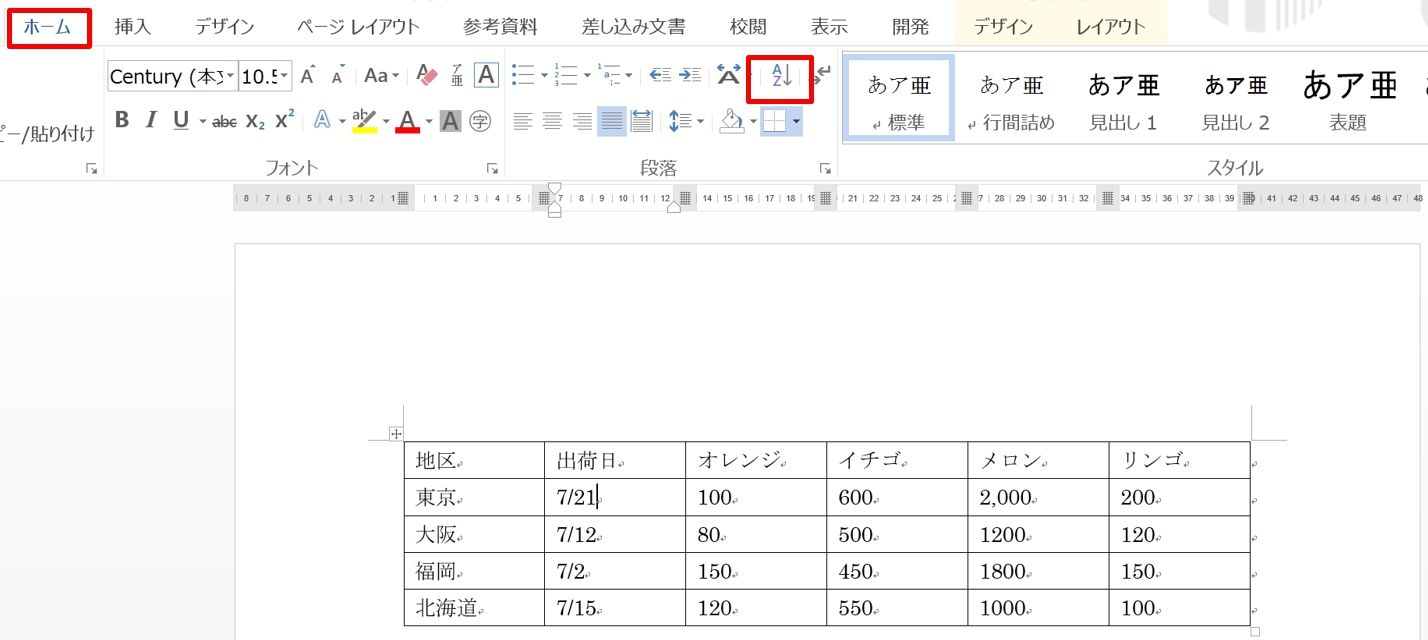The image size is (1428, 640).
Task: Open underline style dropdown arrow
Action: click(x=203, y=122)
